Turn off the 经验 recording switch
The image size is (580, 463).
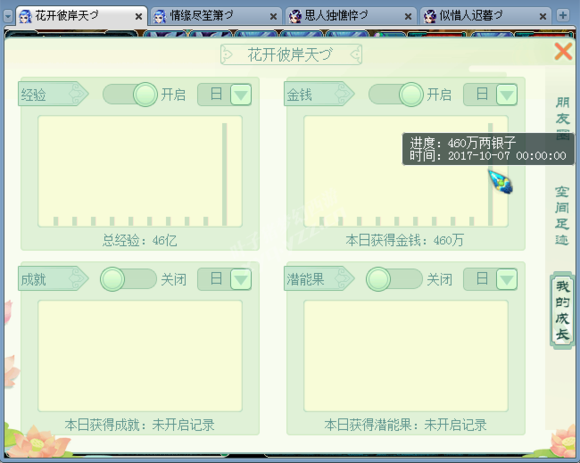tap(130, 94)
